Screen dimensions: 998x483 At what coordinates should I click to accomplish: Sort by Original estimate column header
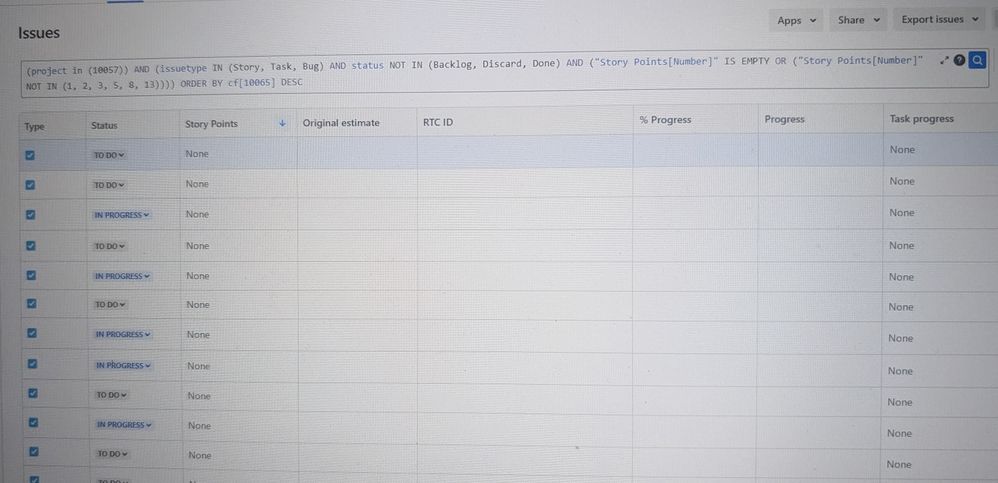(341, 123)
